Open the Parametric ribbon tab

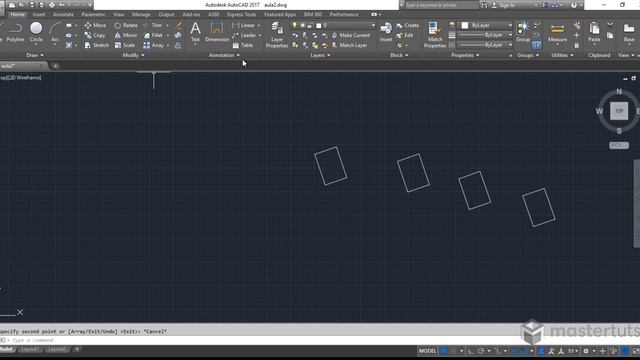coord(93,14)
